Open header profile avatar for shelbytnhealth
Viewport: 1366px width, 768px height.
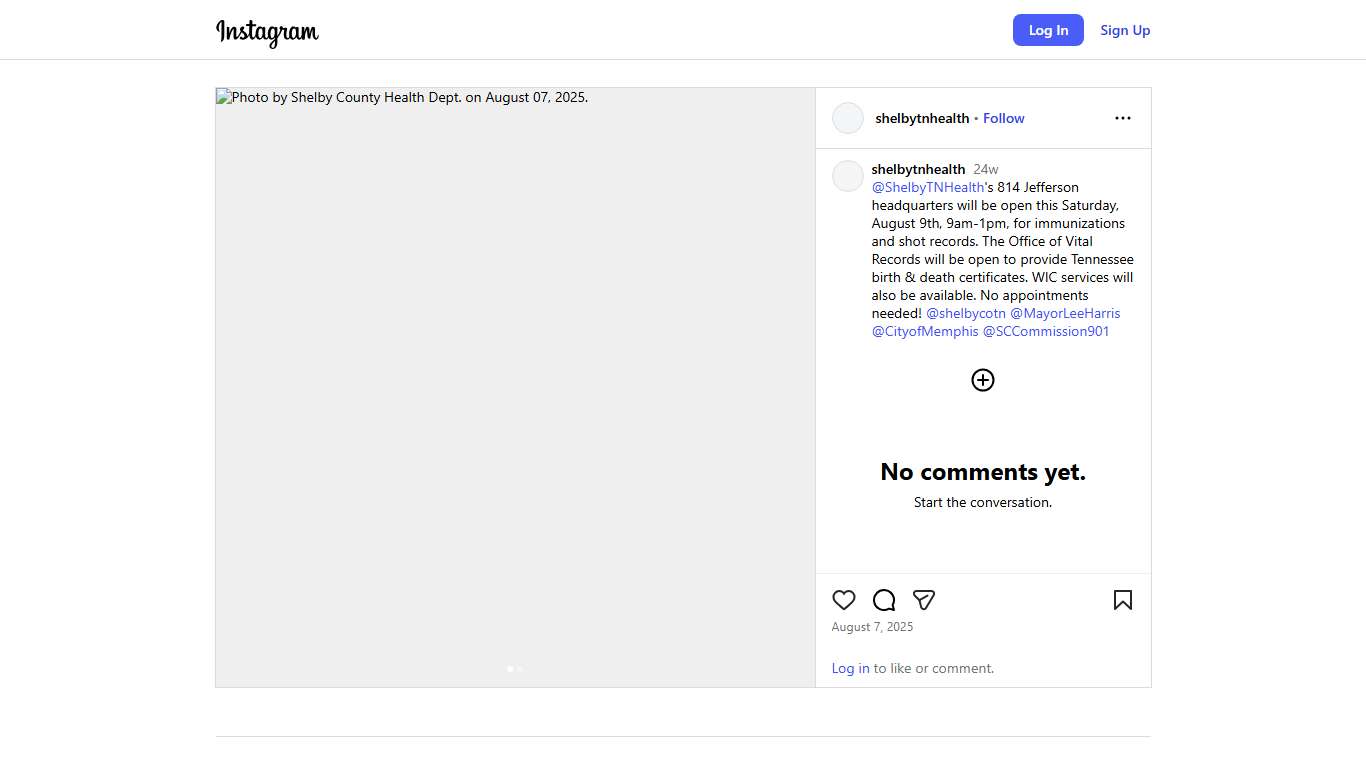click(848, 118)
